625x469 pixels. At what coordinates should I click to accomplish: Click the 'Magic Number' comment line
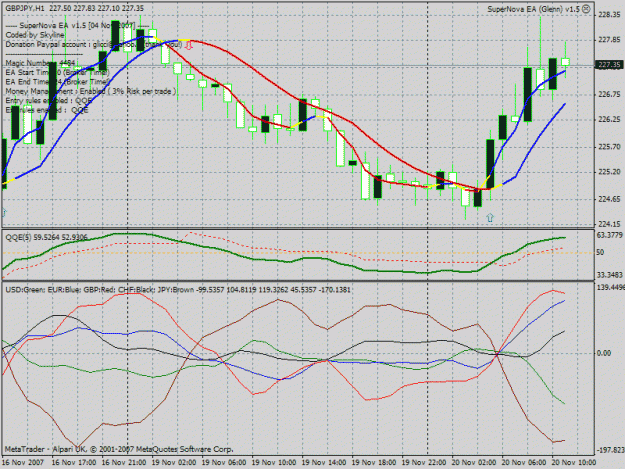(40, 63)
